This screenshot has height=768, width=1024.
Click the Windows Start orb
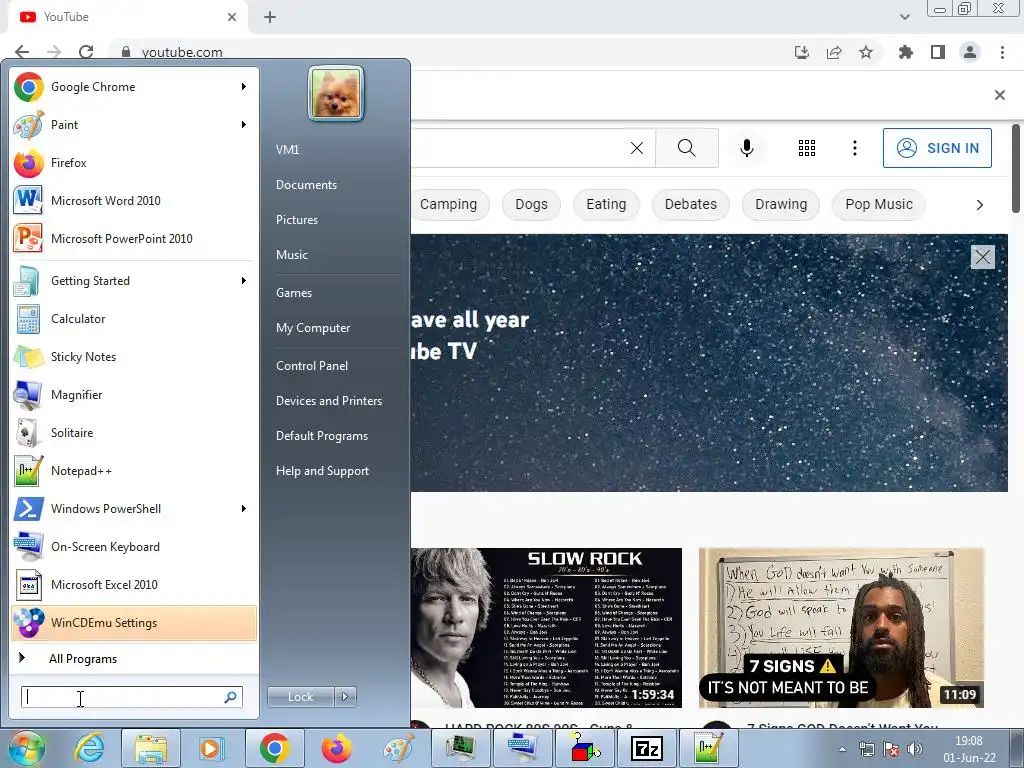pyautogui.click(x=26, y=748)
